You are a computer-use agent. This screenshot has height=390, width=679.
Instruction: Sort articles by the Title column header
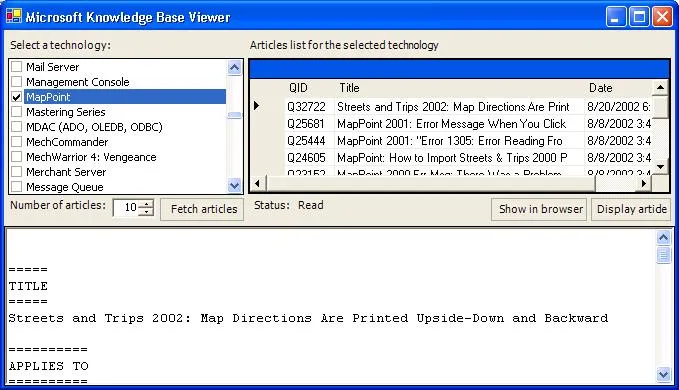pyautogui.click(x=459, y=88)
